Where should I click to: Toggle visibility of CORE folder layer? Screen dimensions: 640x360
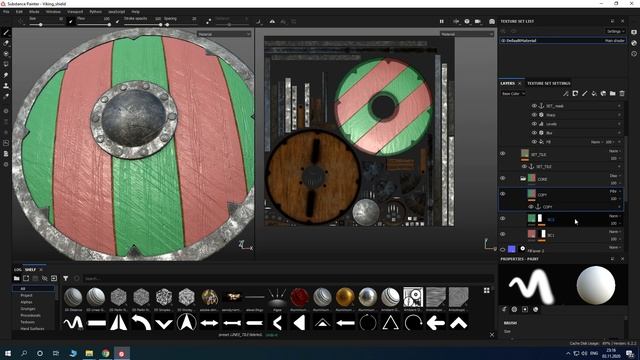coord(502,178)
